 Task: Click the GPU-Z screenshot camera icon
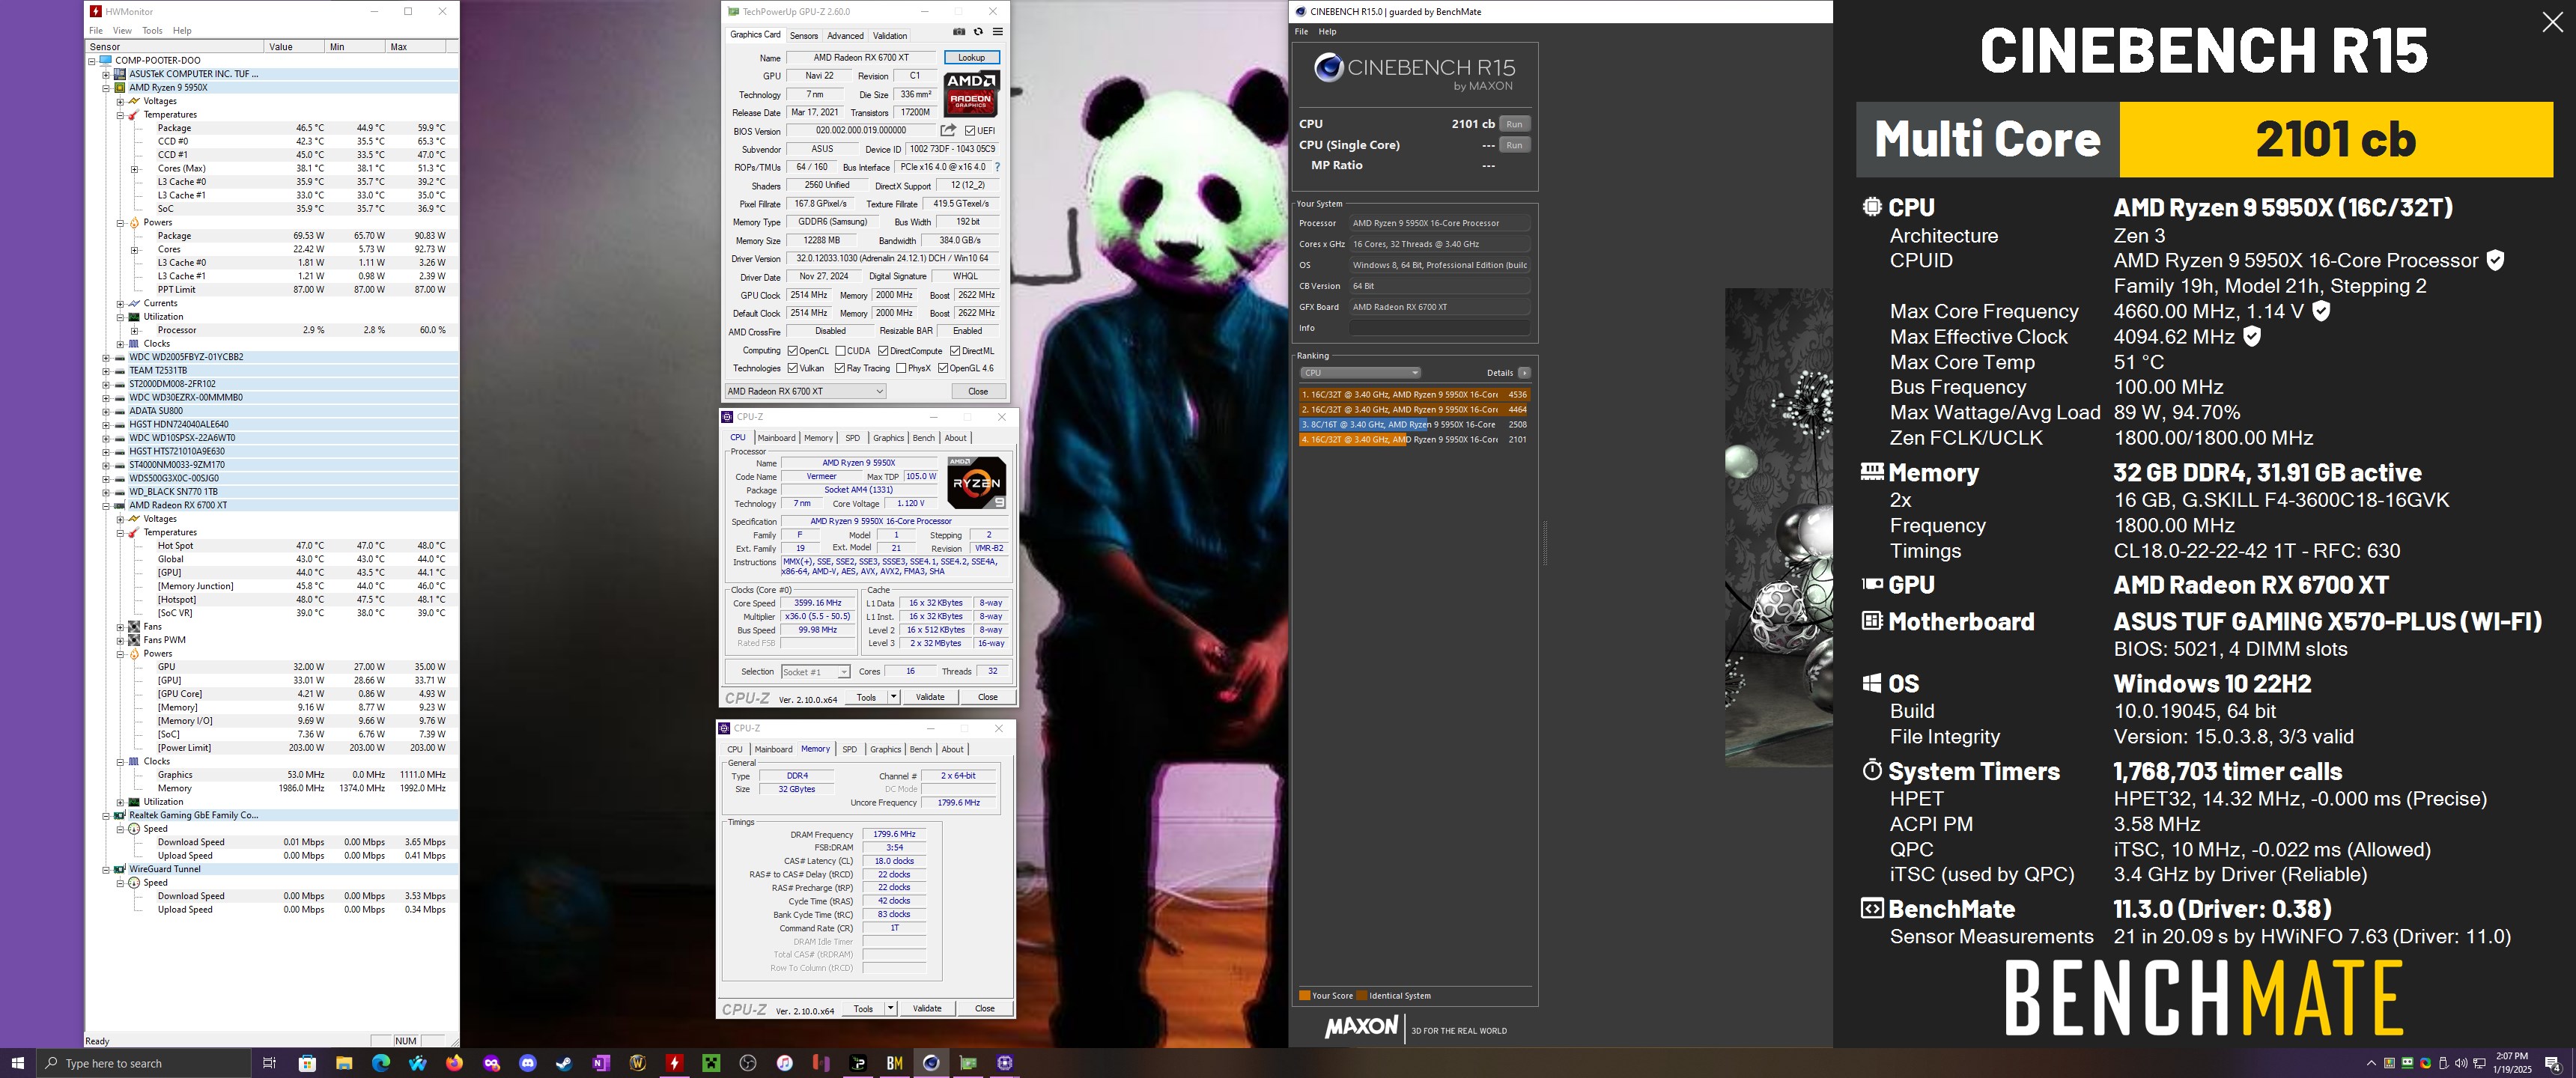point(959,32)
